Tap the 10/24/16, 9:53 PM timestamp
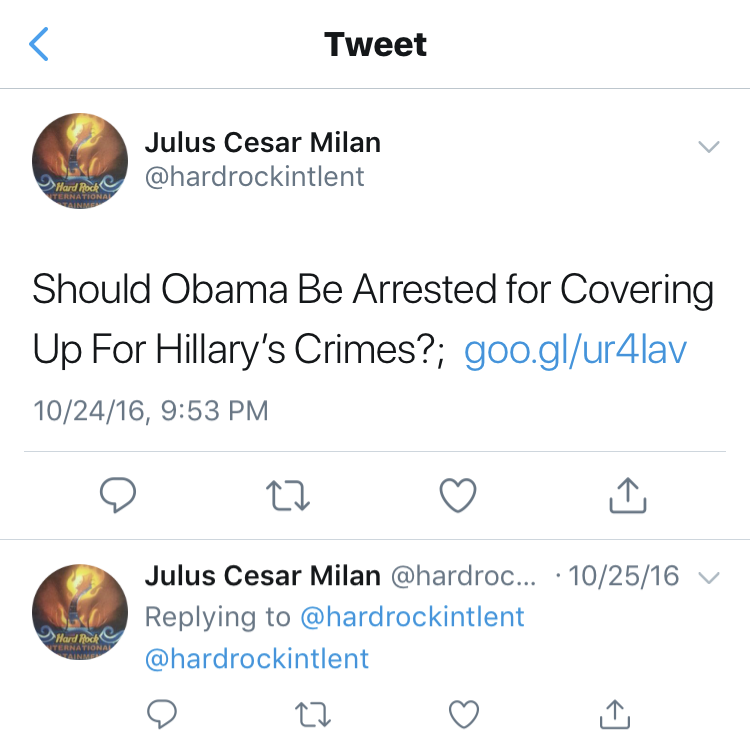 click(x=151, y=411)
